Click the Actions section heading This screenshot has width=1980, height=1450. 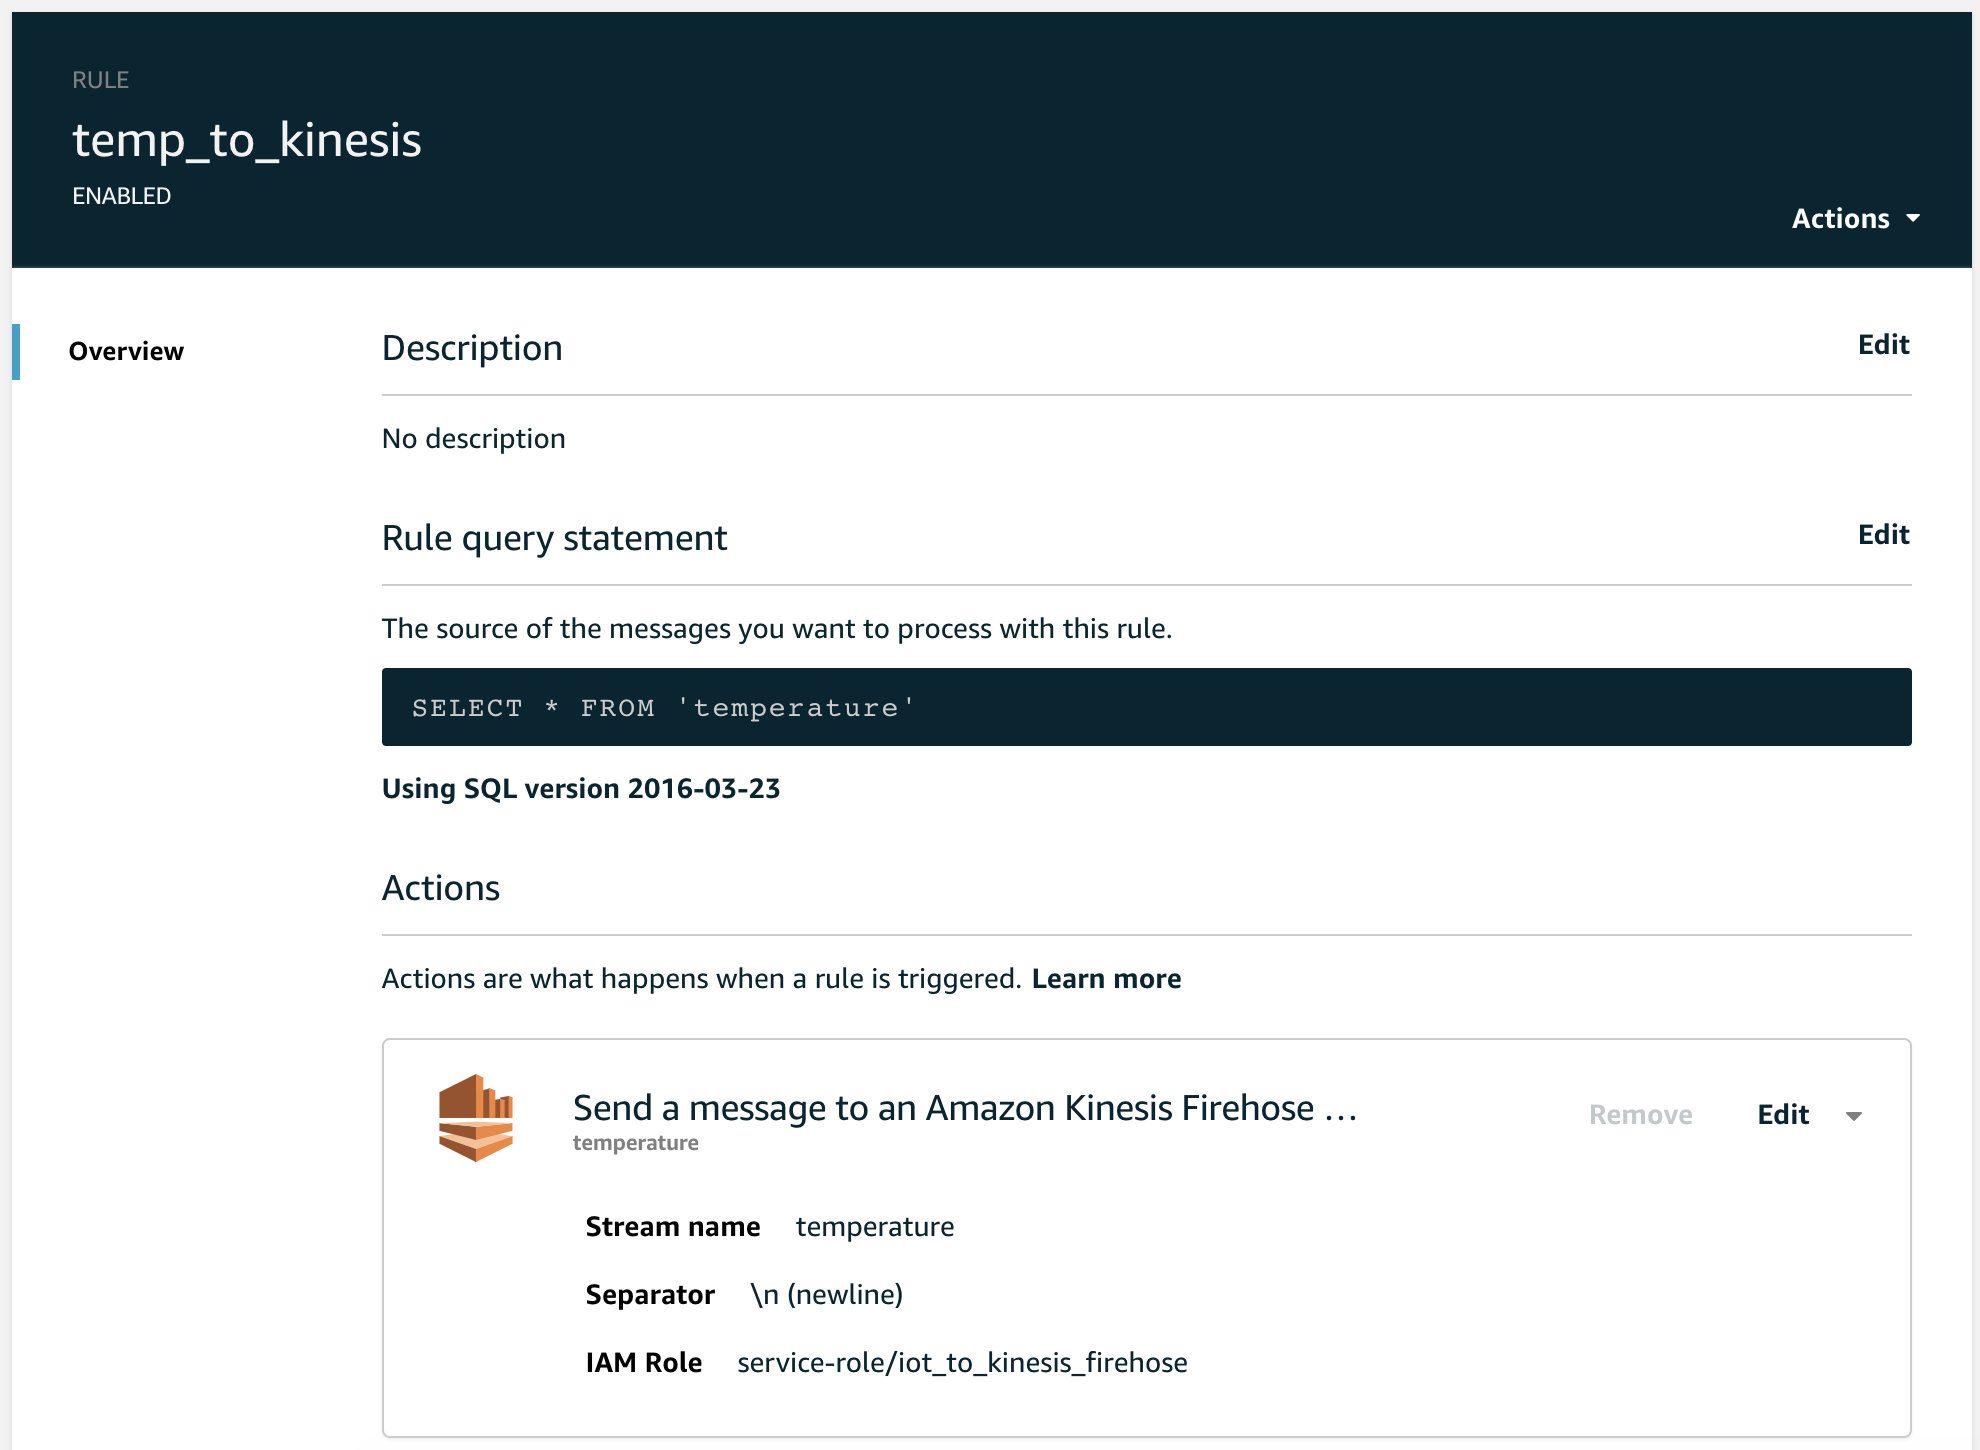[441, 888]
